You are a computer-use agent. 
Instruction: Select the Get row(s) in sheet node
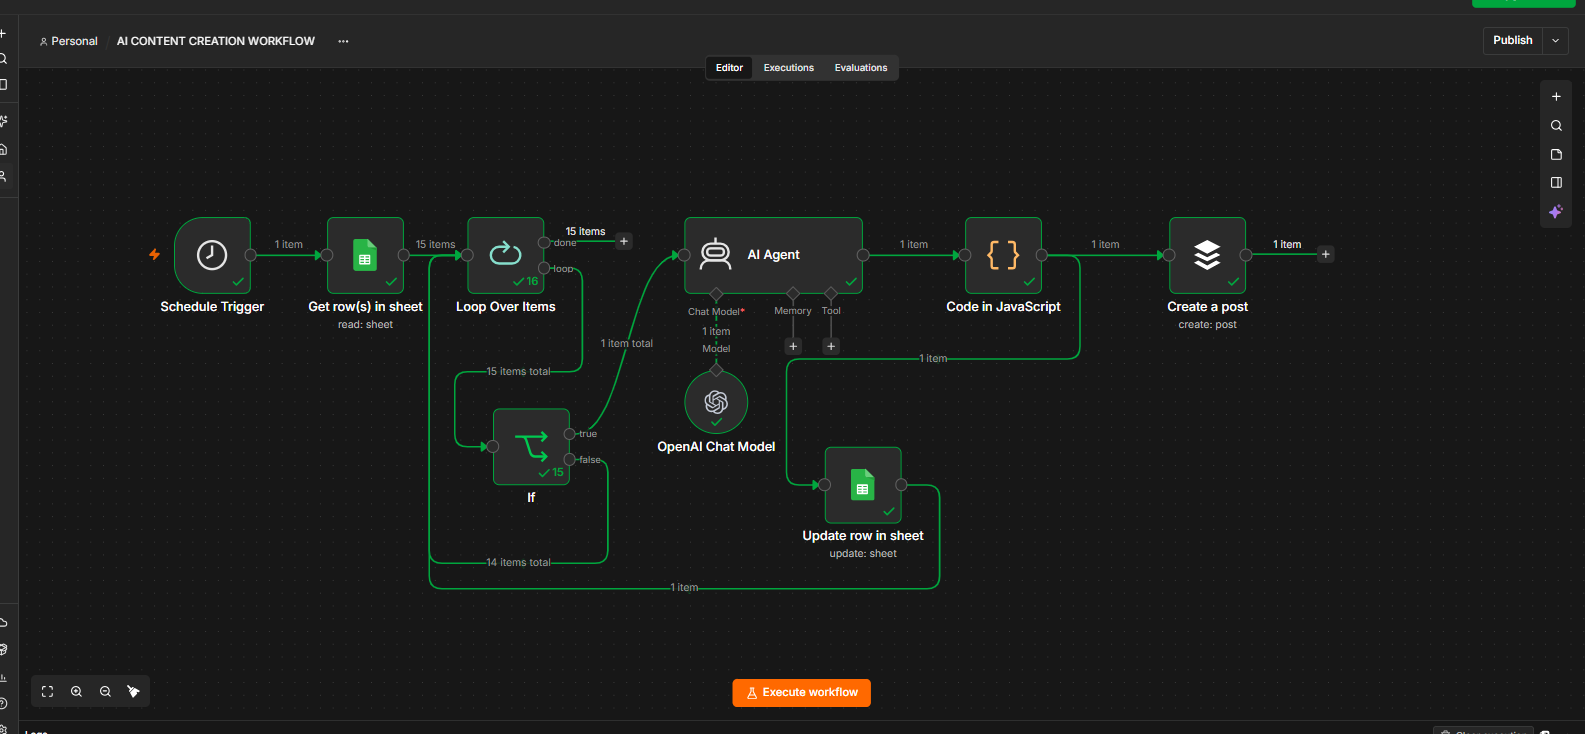tap(365, 255)
